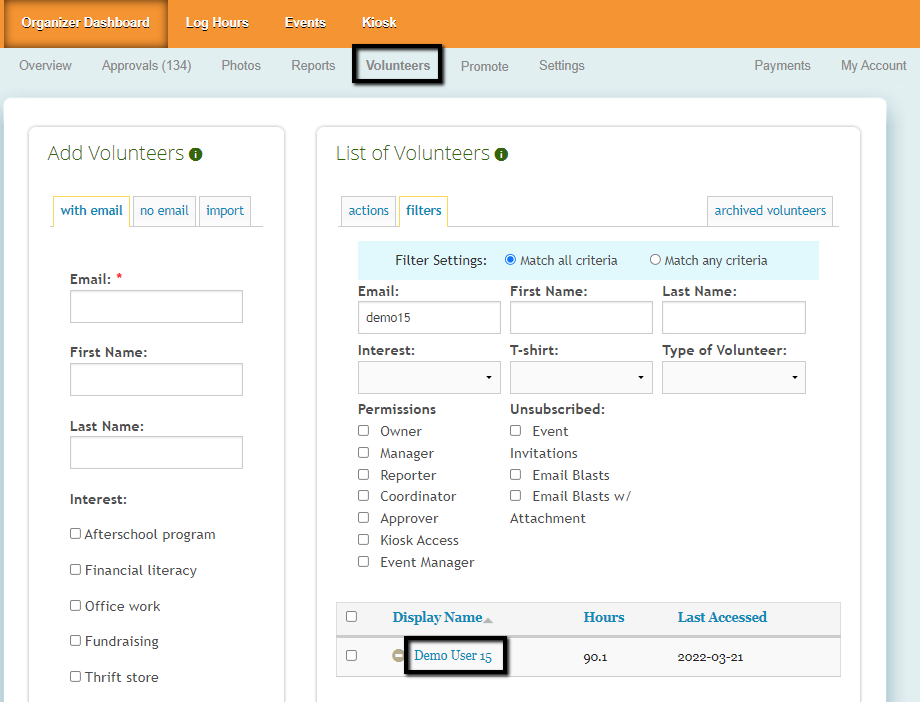Switch to the Log Hours tab
920x702 pixels.
tap(217, 22)
